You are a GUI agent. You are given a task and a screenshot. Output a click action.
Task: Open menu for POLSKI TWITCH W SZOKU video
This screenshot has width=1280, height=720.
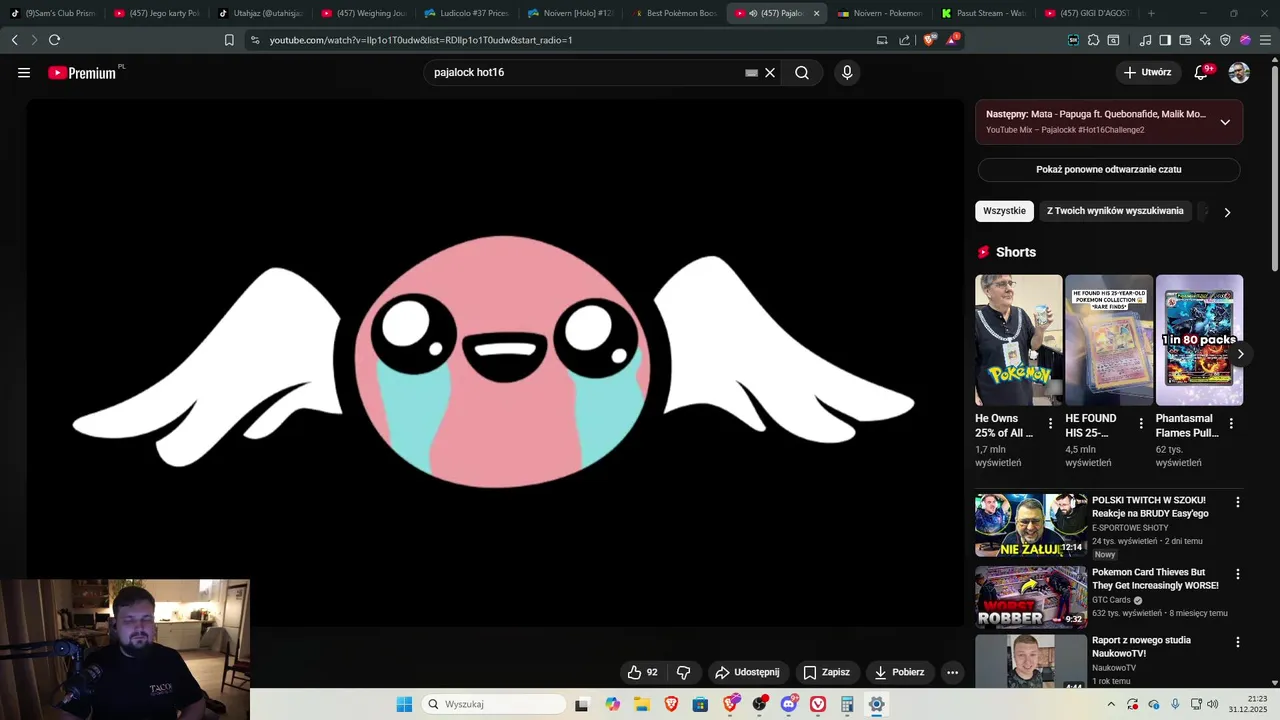coord(1238,503)
